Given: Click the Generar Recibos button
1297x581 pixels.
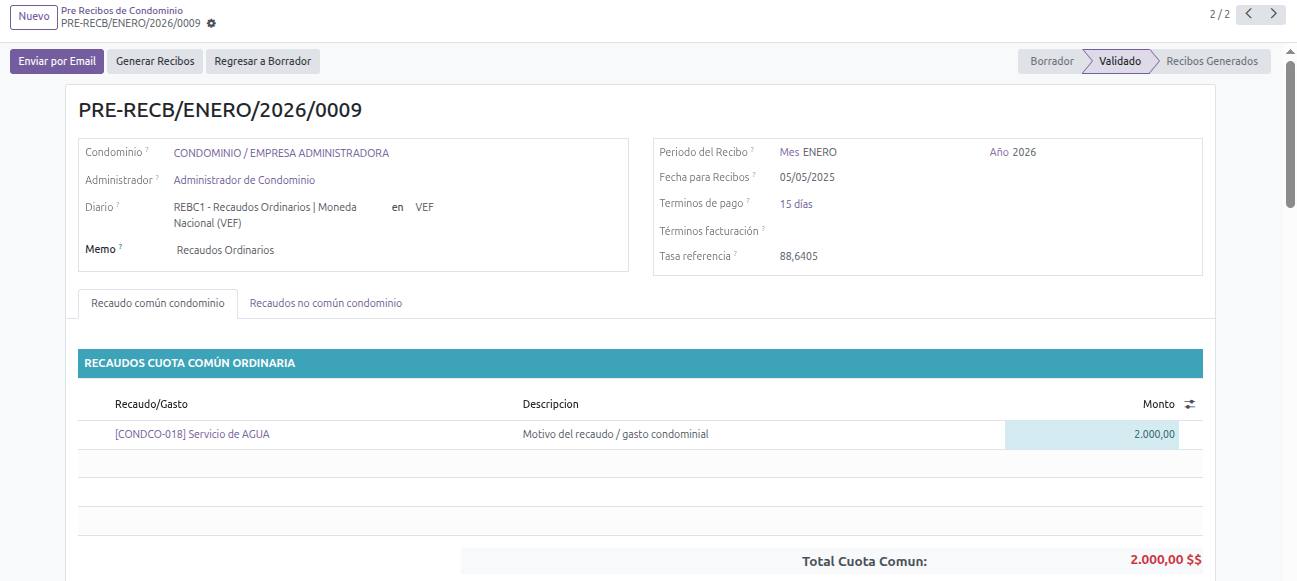Looking at the screenshot, I should click(155, 61).
